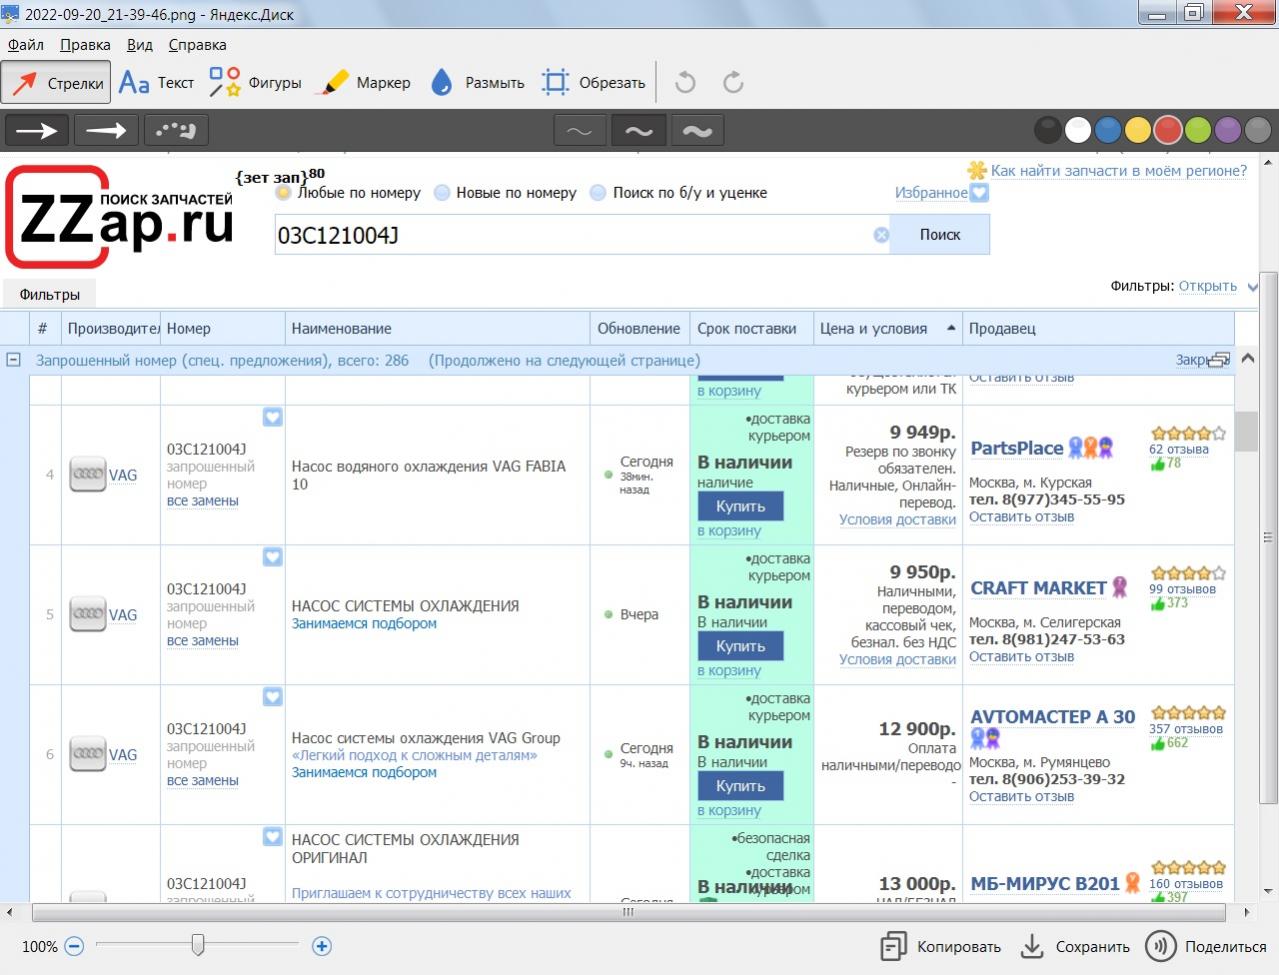The image size is (1279, 975).
Task: Open the Вид menu
Action: 140,45
